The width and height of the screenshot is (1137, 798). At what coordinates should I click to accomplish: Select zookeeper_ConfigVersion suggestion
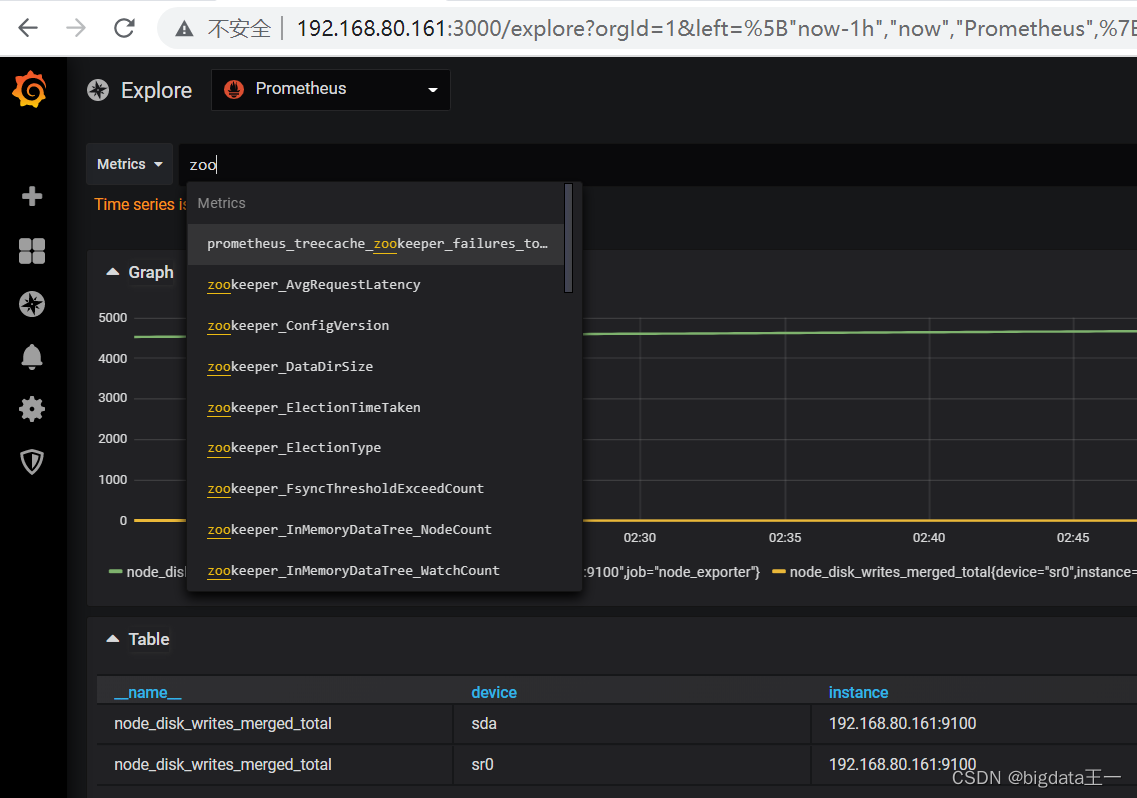tap(377, 326)
